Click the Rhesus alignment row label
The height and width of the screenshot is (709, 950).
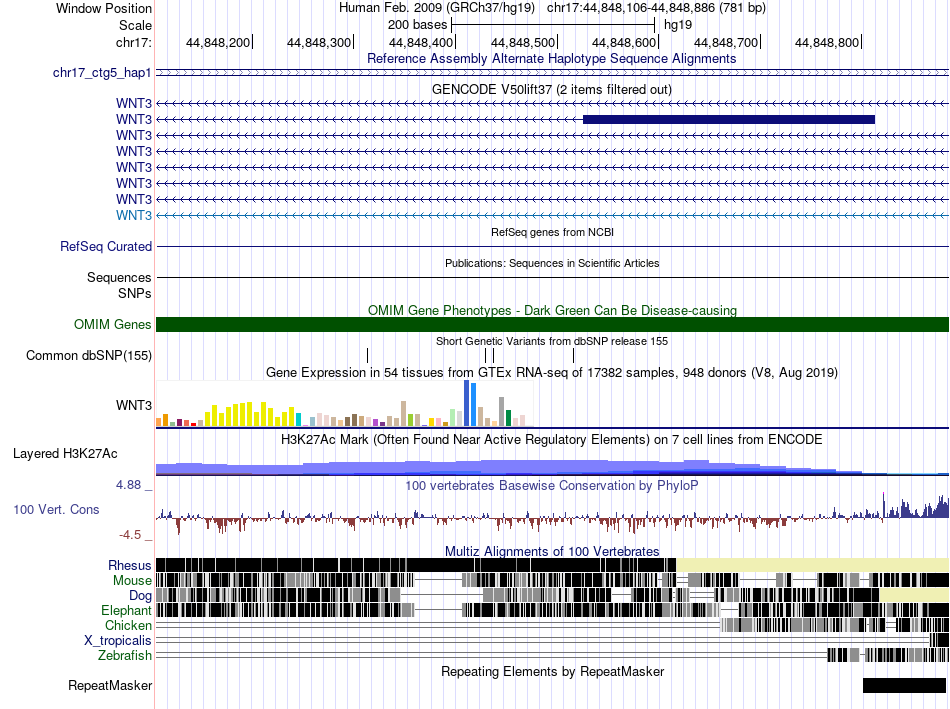tap(130, 565)
